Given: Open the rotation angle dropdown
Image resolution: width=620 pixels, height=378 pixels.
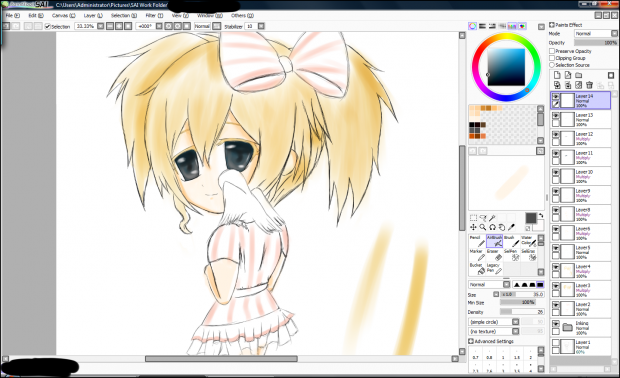Looking at the screenshot, I should [159, 26].
